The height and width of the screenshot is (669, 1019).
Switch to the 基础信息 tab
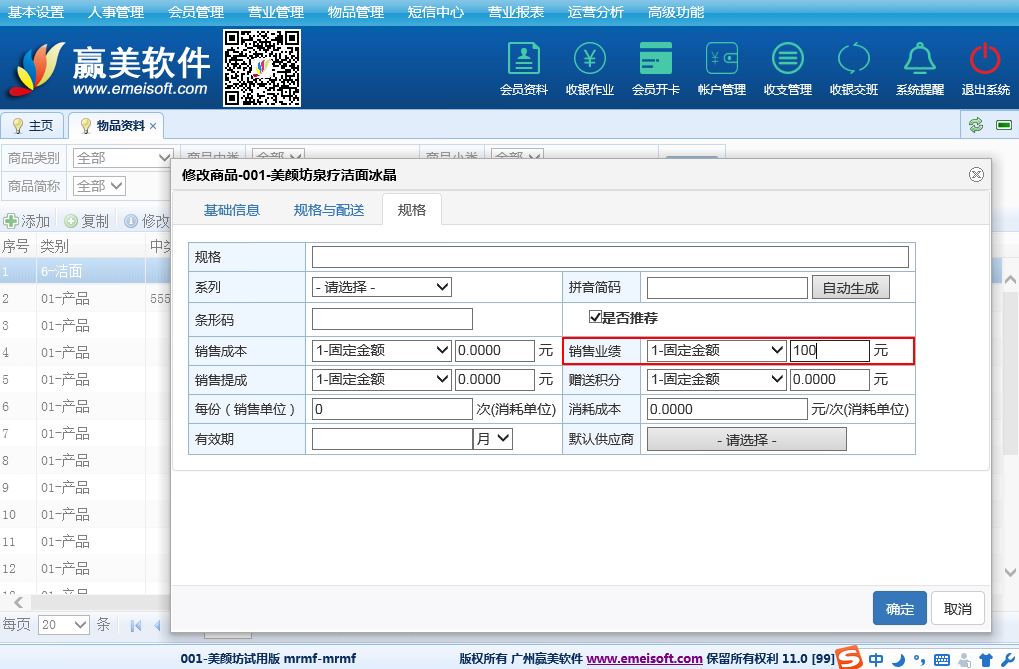tap(232, 210)
